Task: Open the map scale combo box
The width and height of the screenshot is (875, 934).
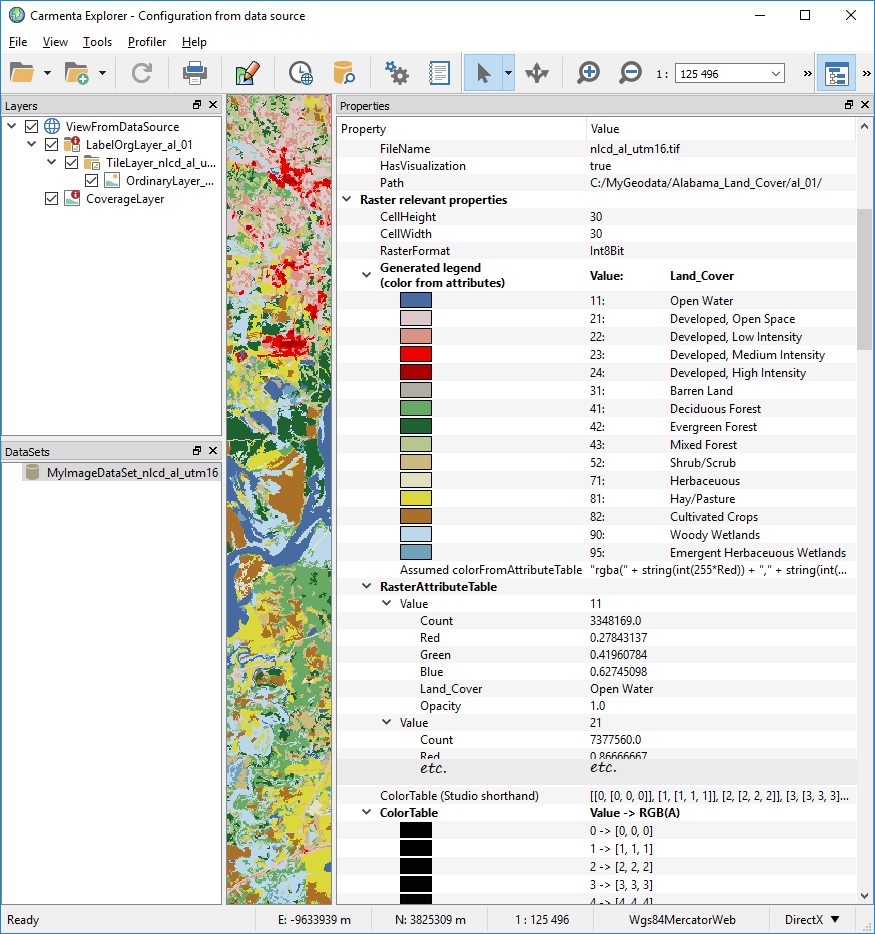Action: (730, 74)
